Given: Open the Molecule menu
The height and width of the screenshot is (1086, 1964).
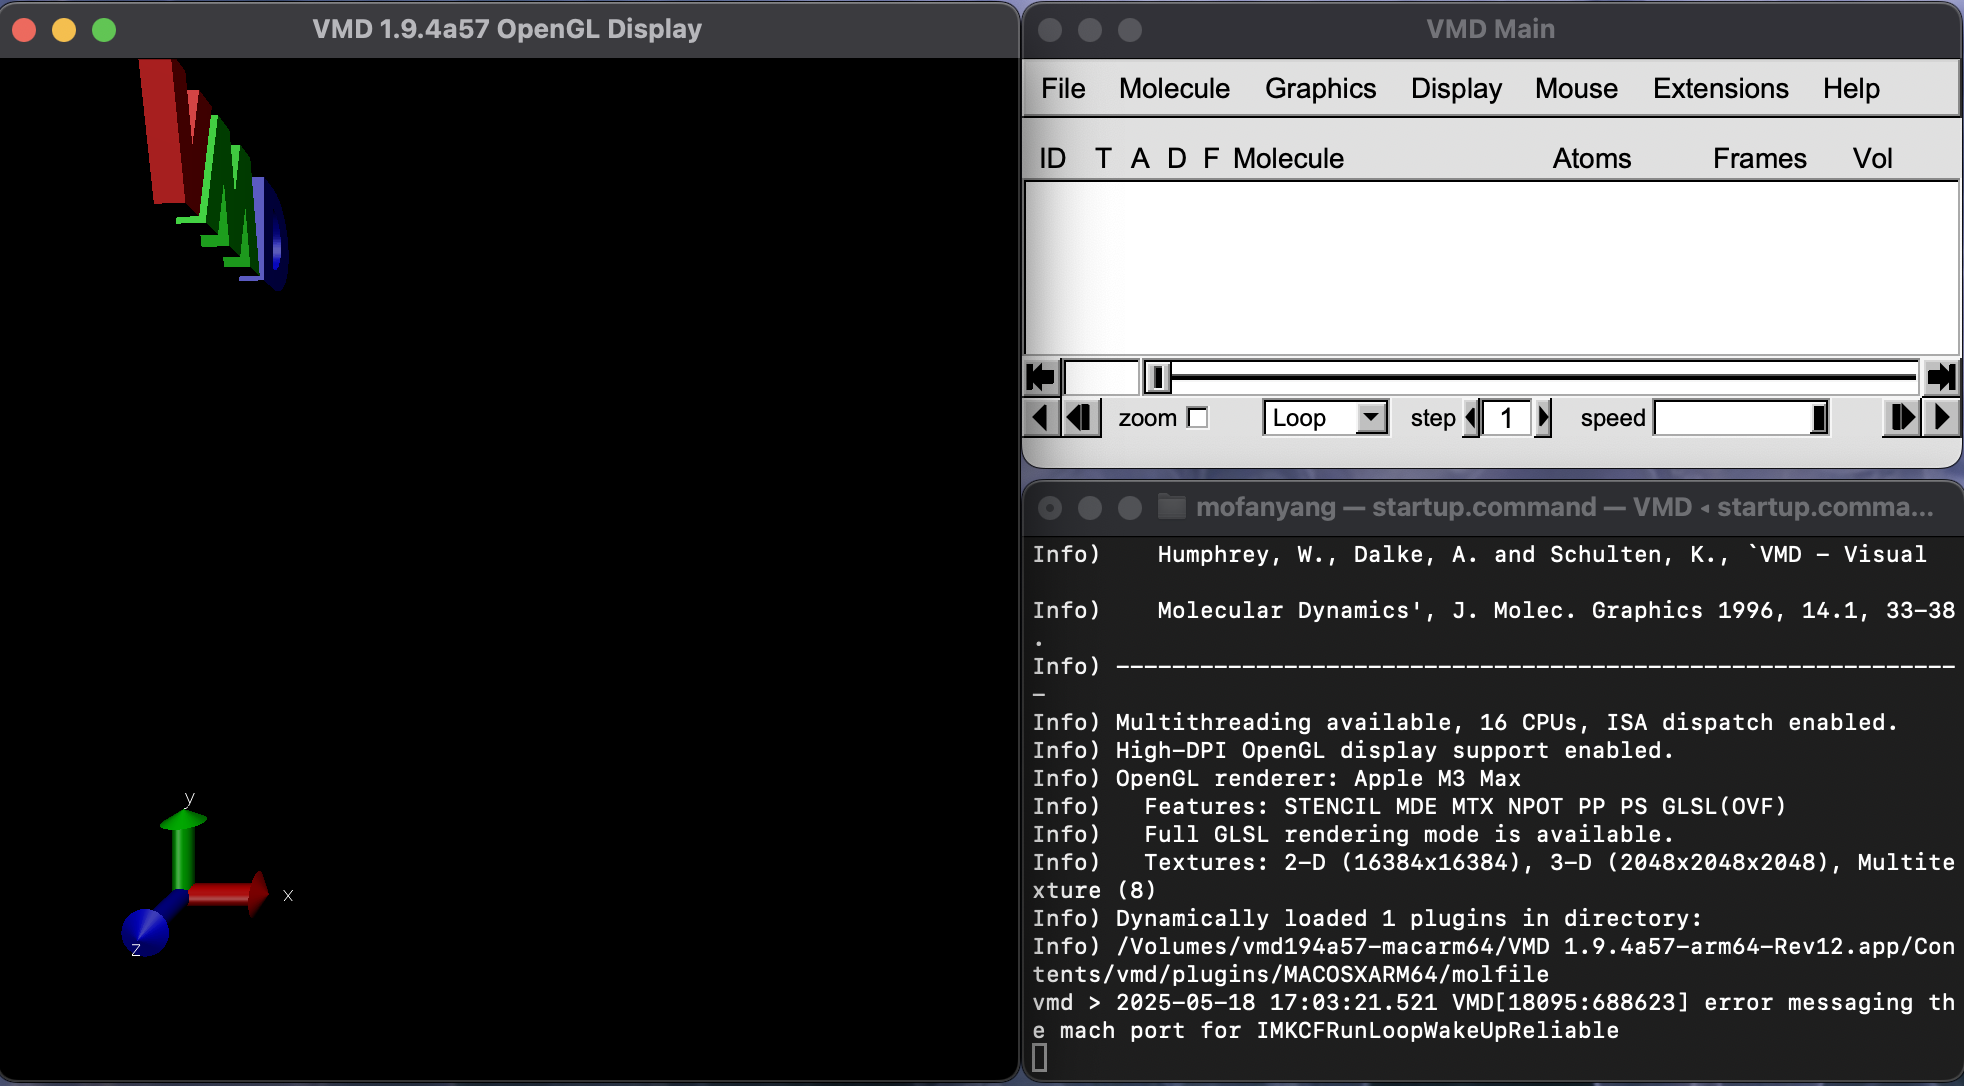Looking at the screenshot, I should pos(1174,88).
